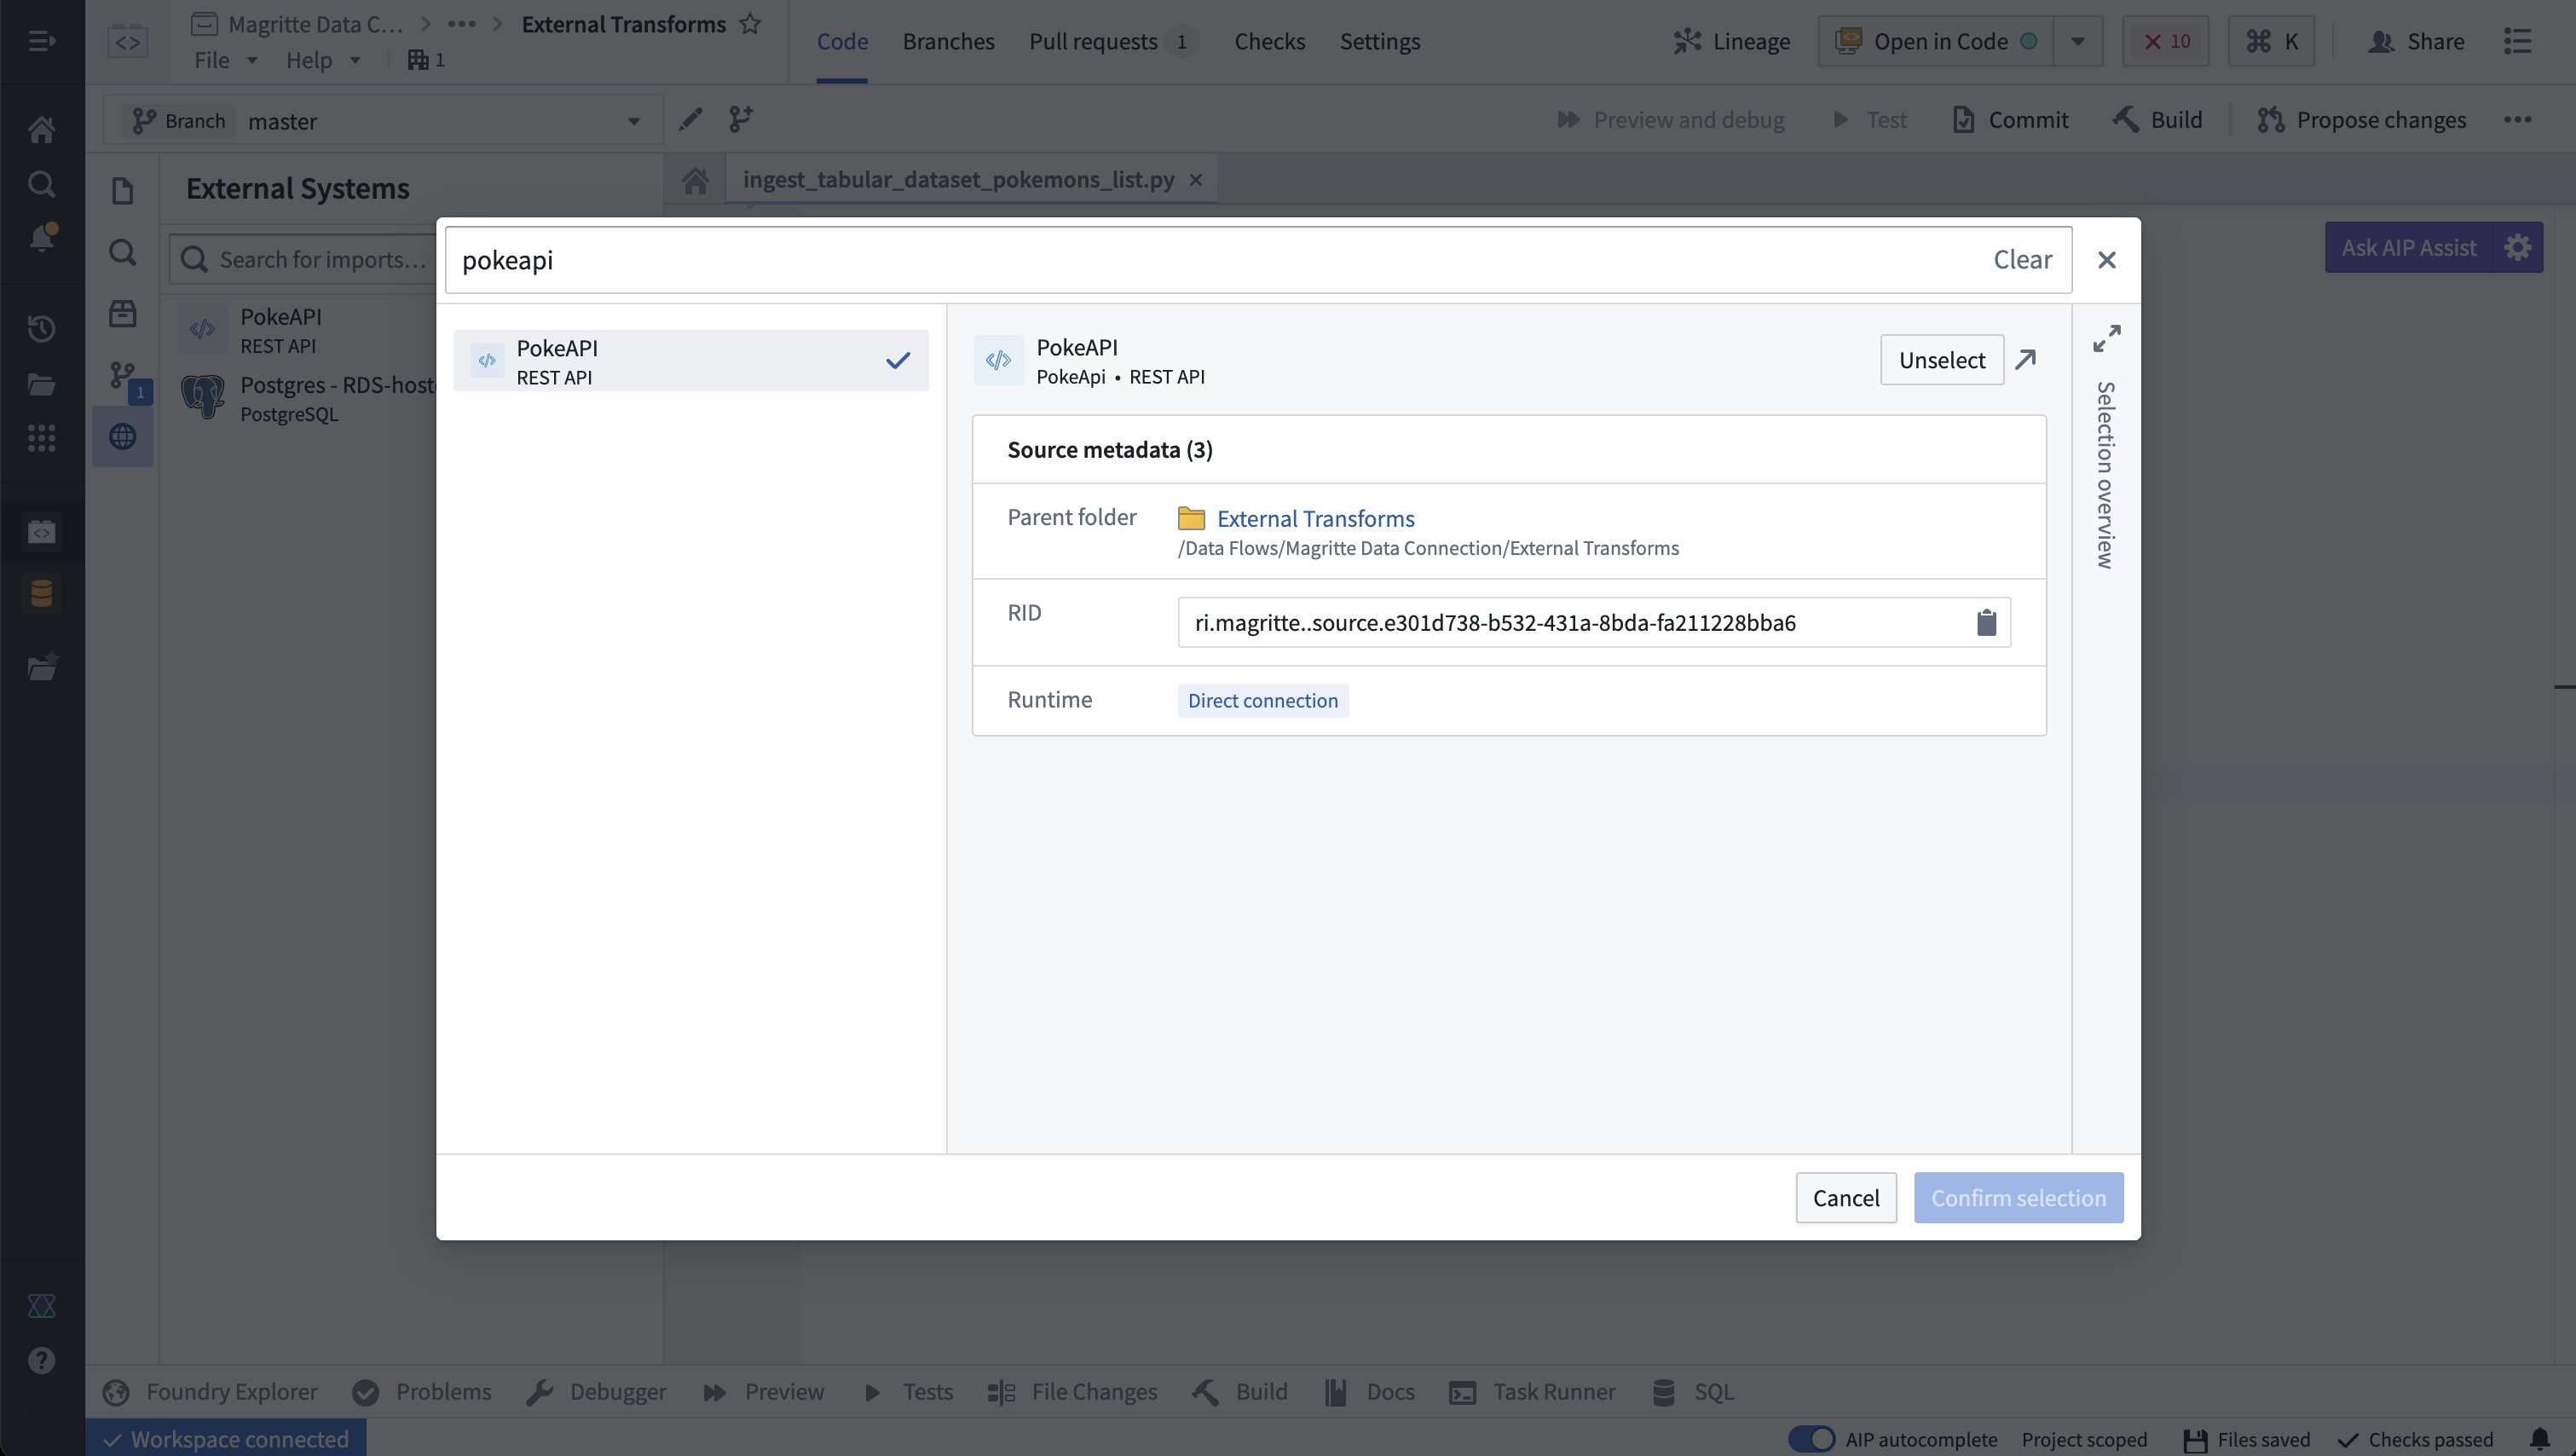
Task: Open the code search panel icon
Action: tap(122, 252)
